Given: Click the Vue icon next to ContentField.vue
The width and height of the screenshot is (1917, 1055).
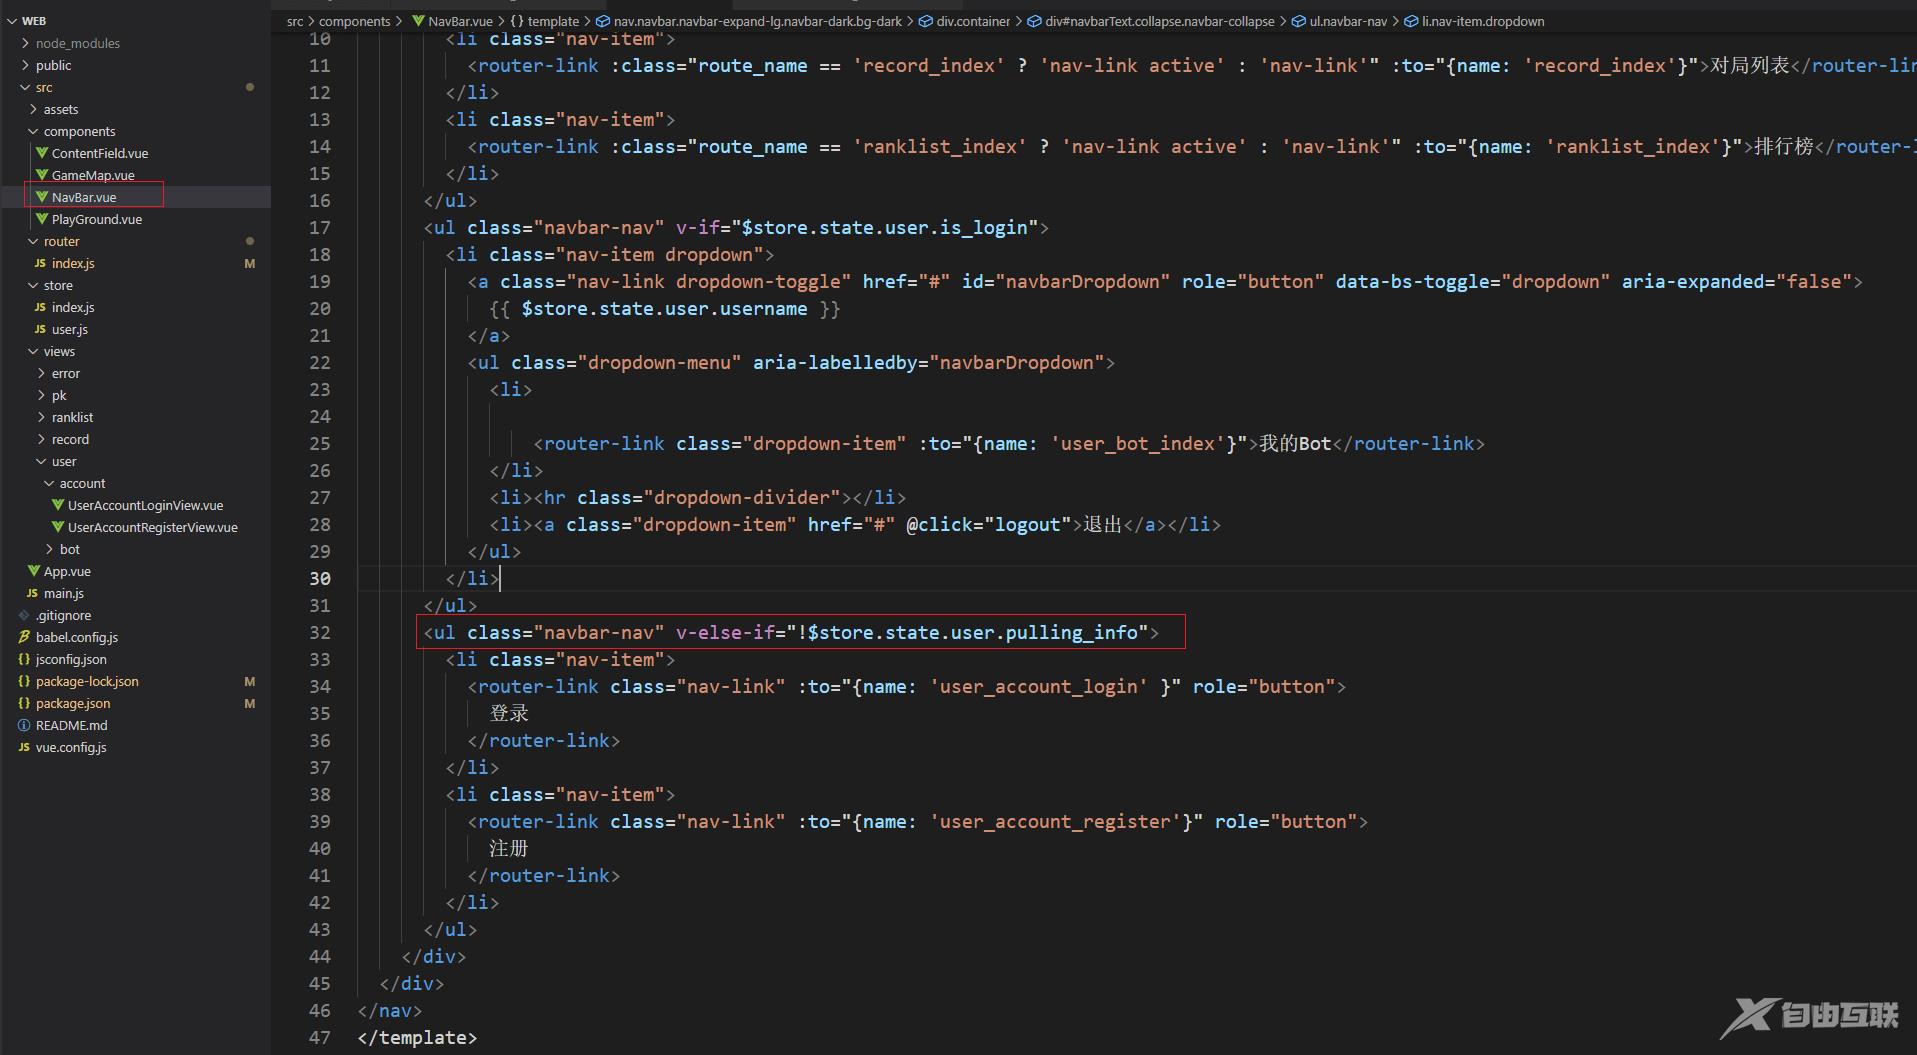Looking at the screenshot, I should pyautogui.click(x=42, y=153).
